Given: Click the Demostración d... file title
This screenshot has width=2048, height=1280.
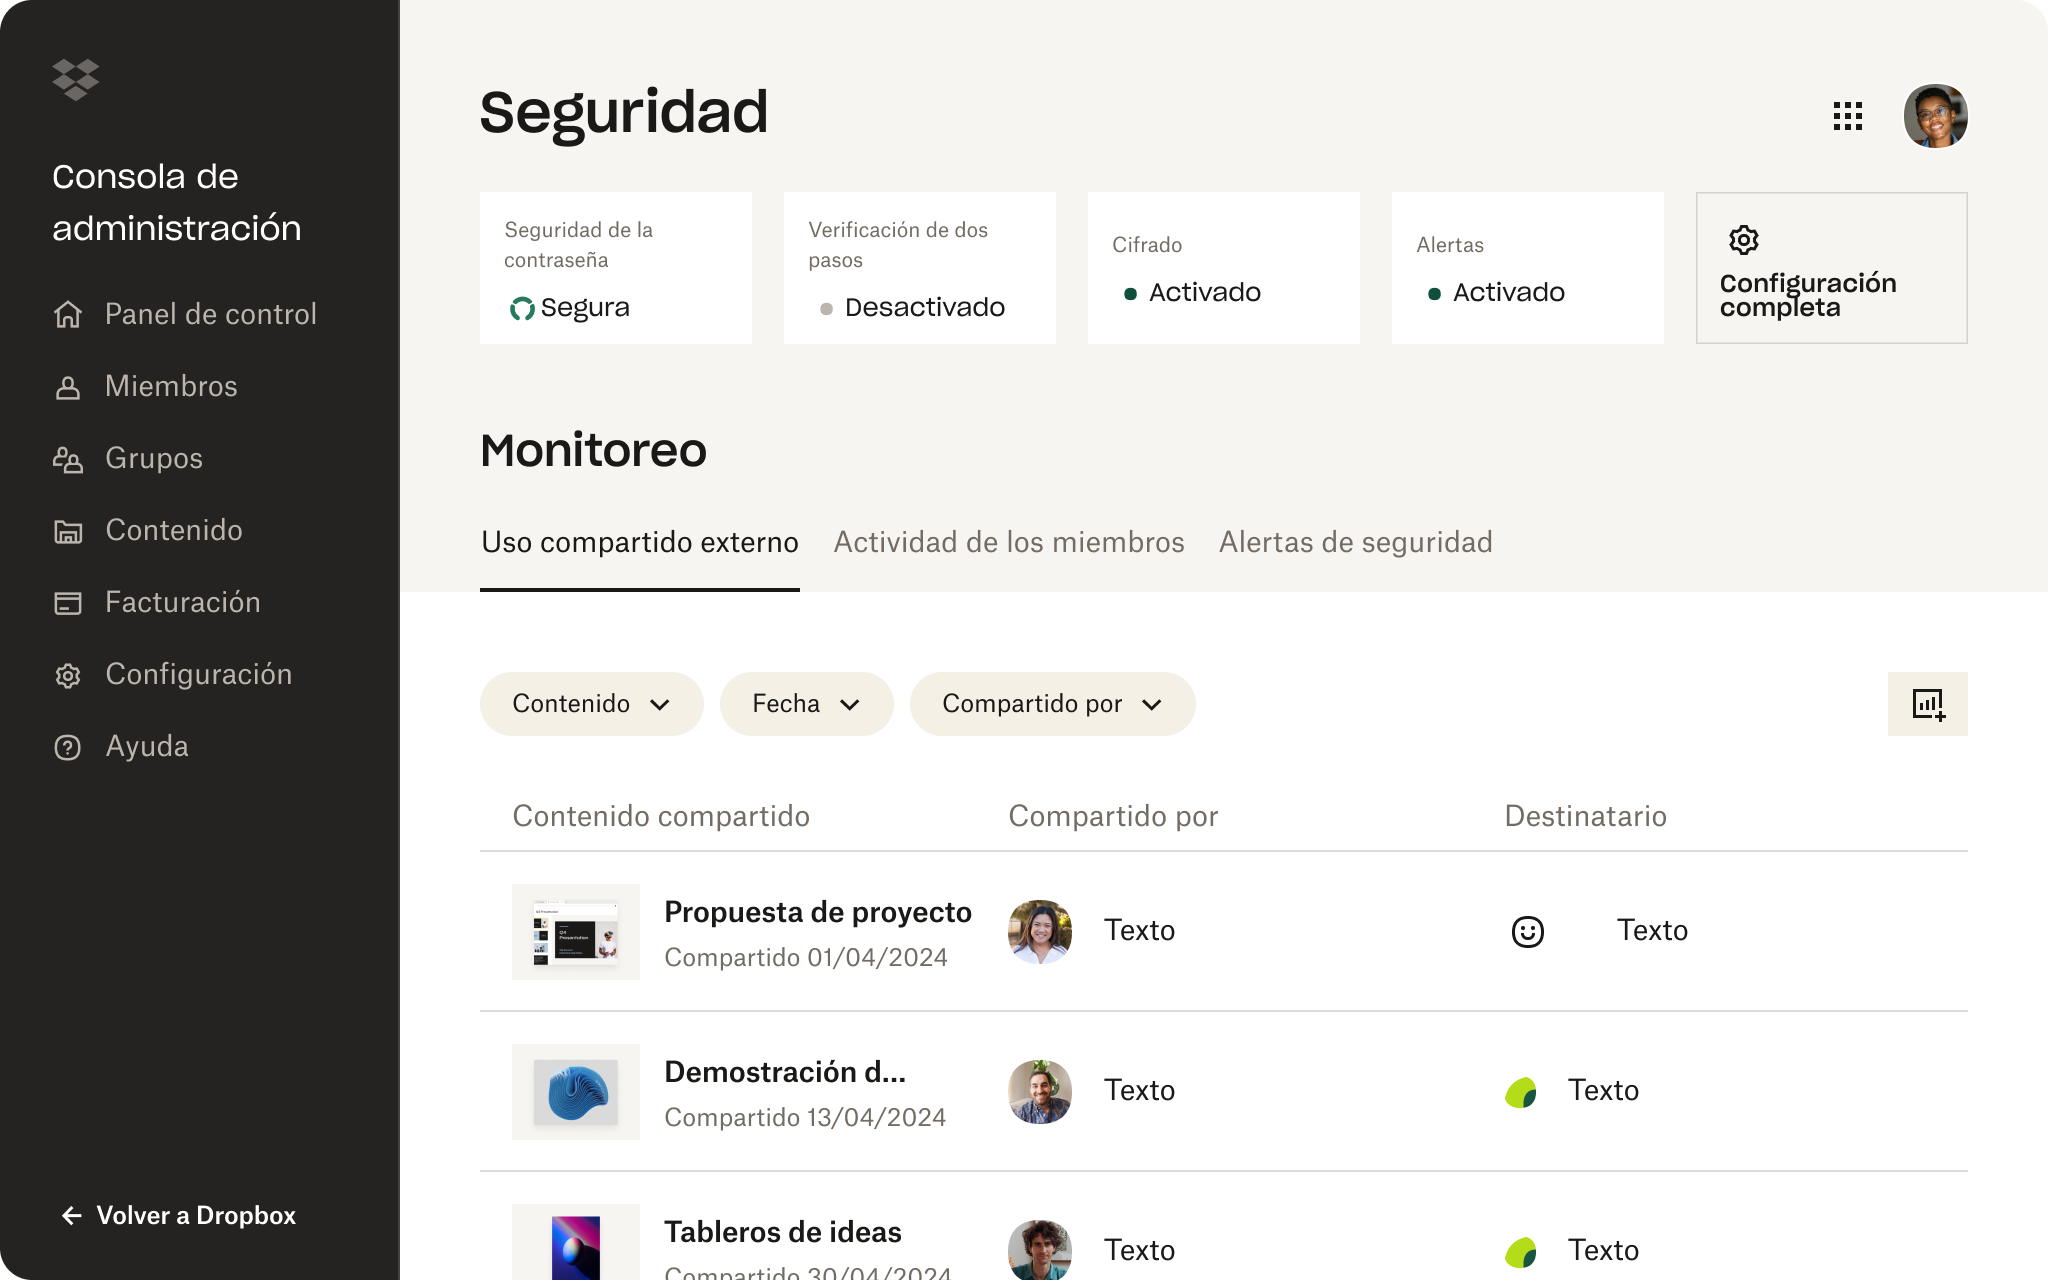Looking at the screenshot, I should (785, 1072).
